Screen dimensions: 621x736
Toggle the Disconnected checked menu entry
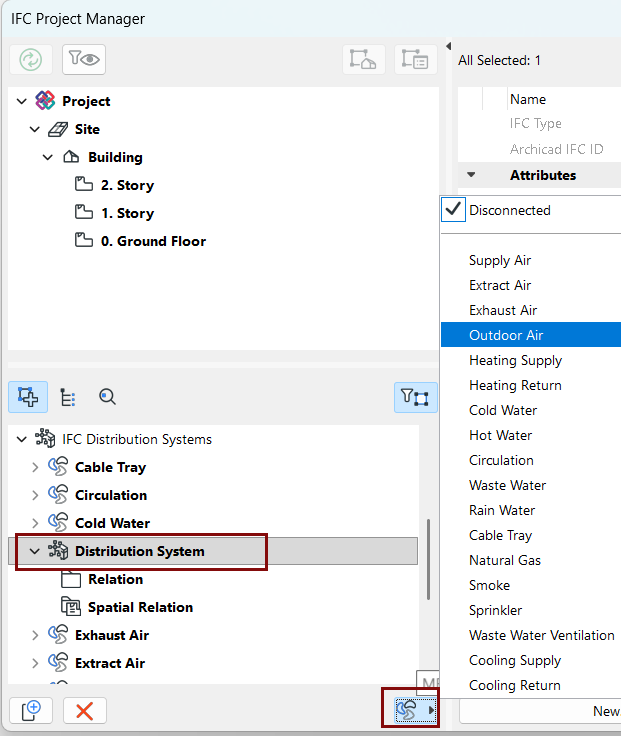click(530, 210)
